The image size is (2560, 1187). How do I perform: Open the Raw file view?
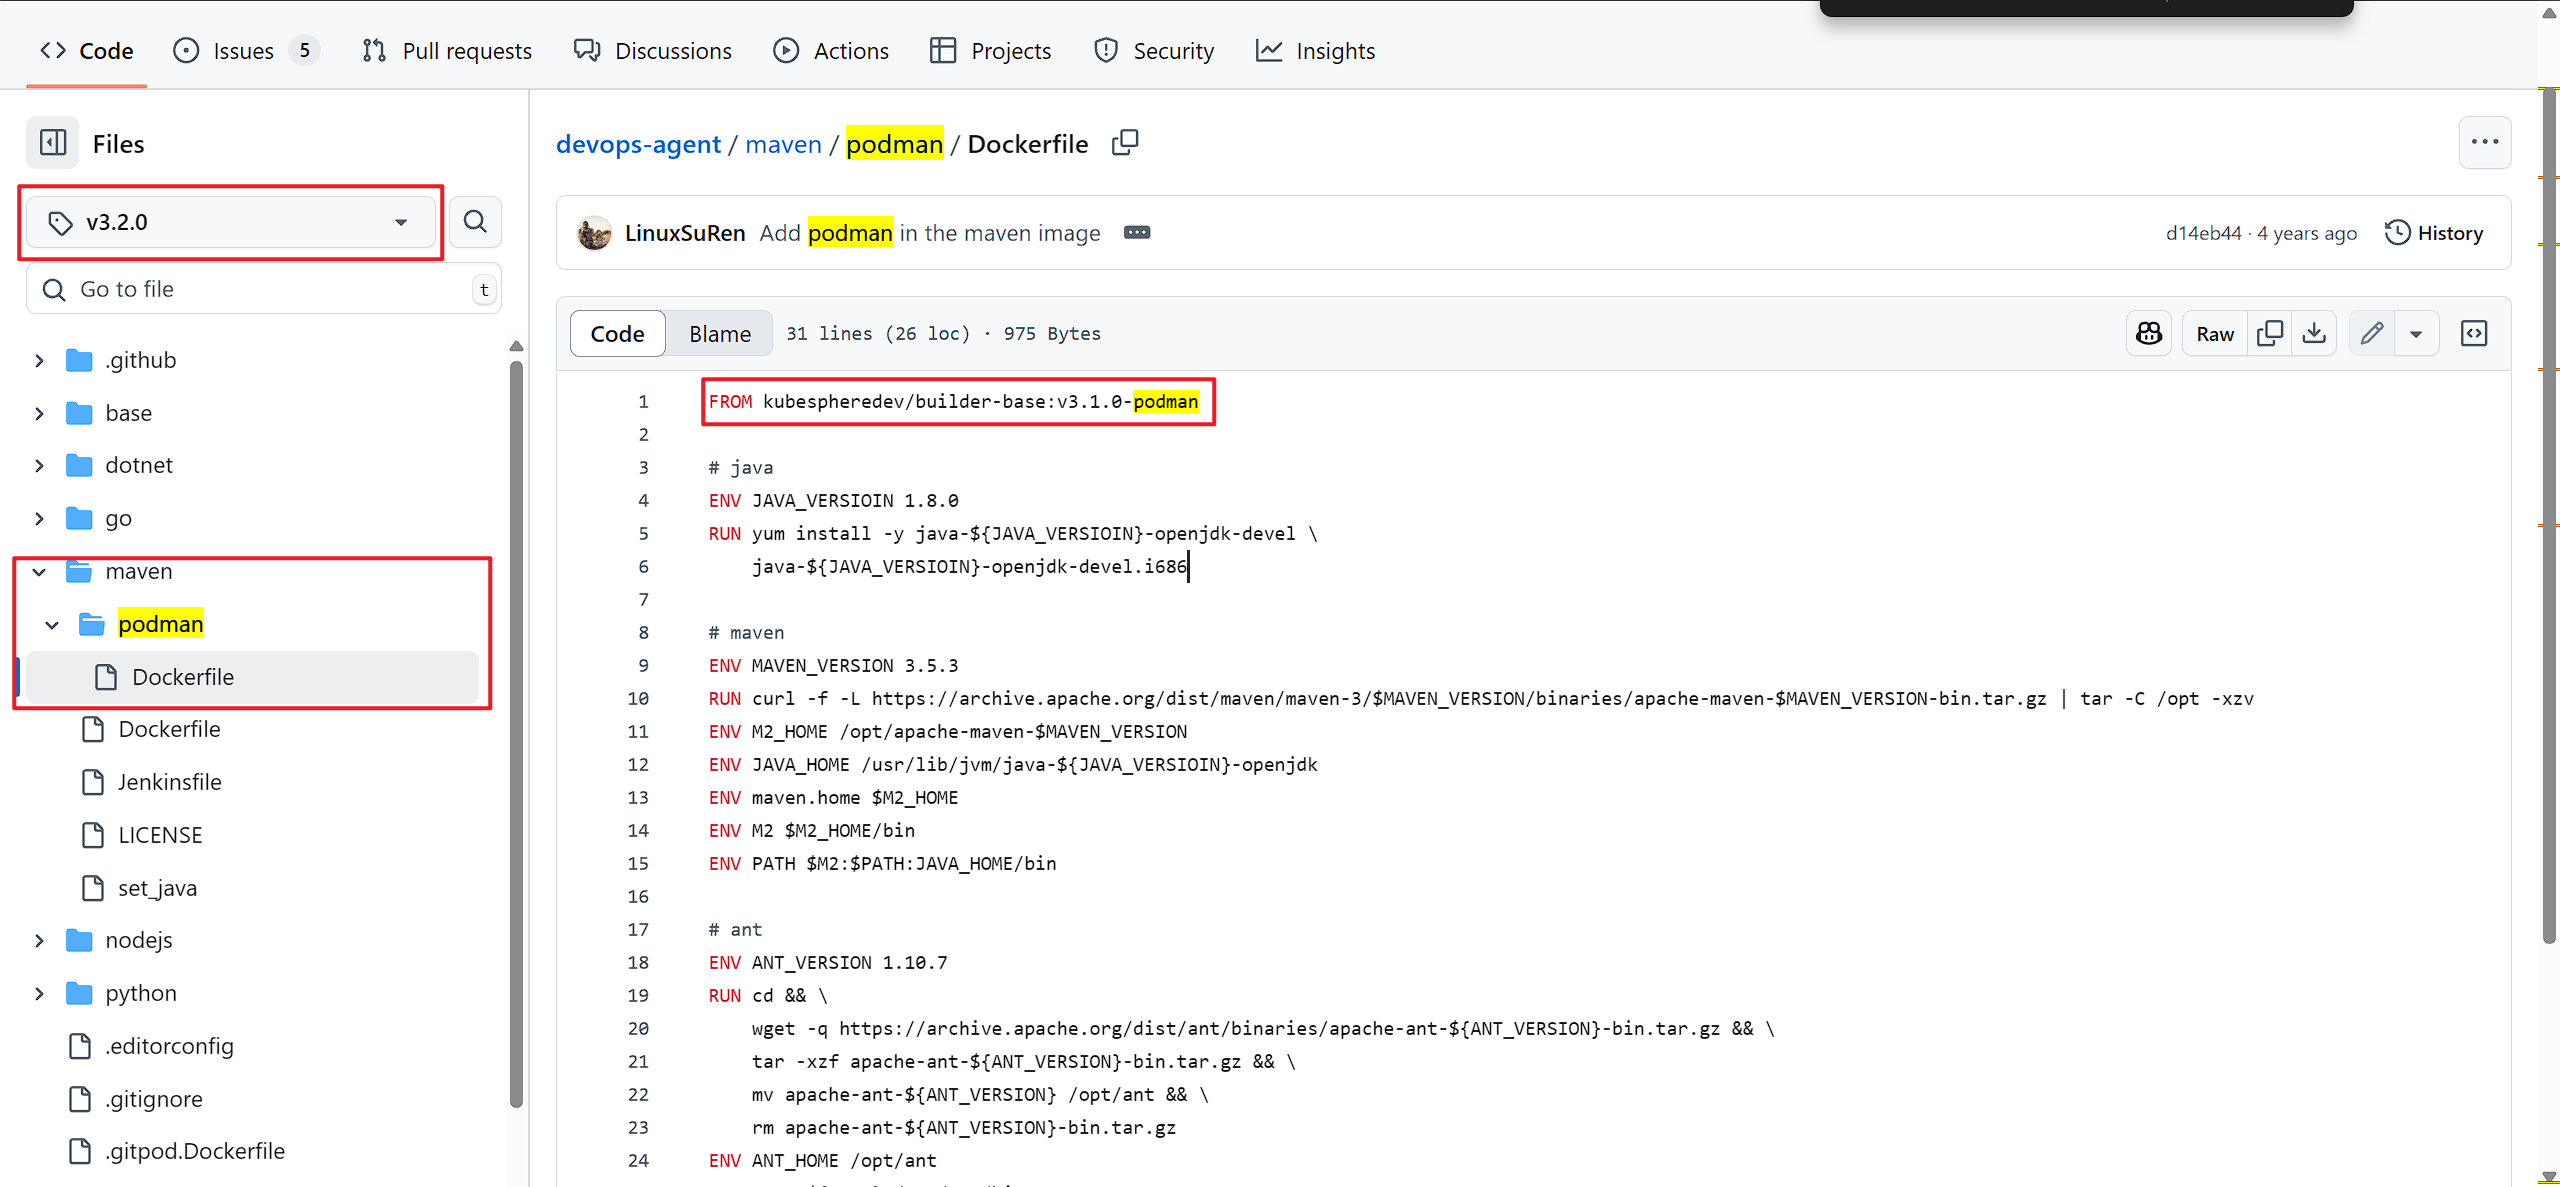pos(2215,333)
